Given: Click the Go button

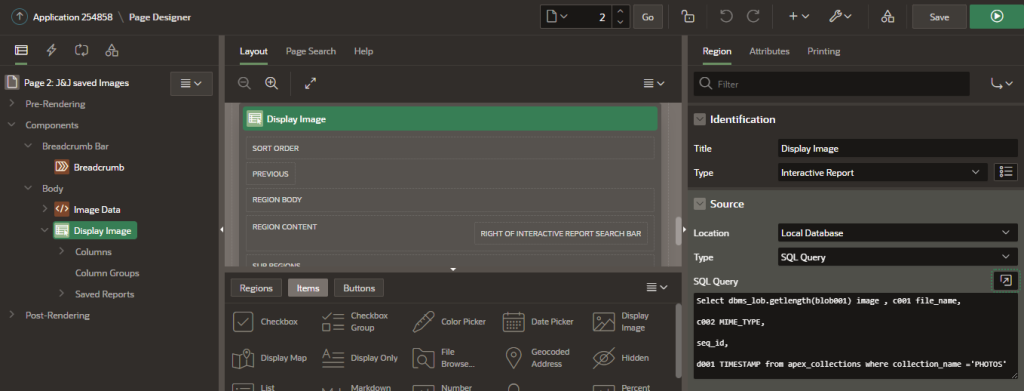Looking at the screenshot, I should [647, 17].
